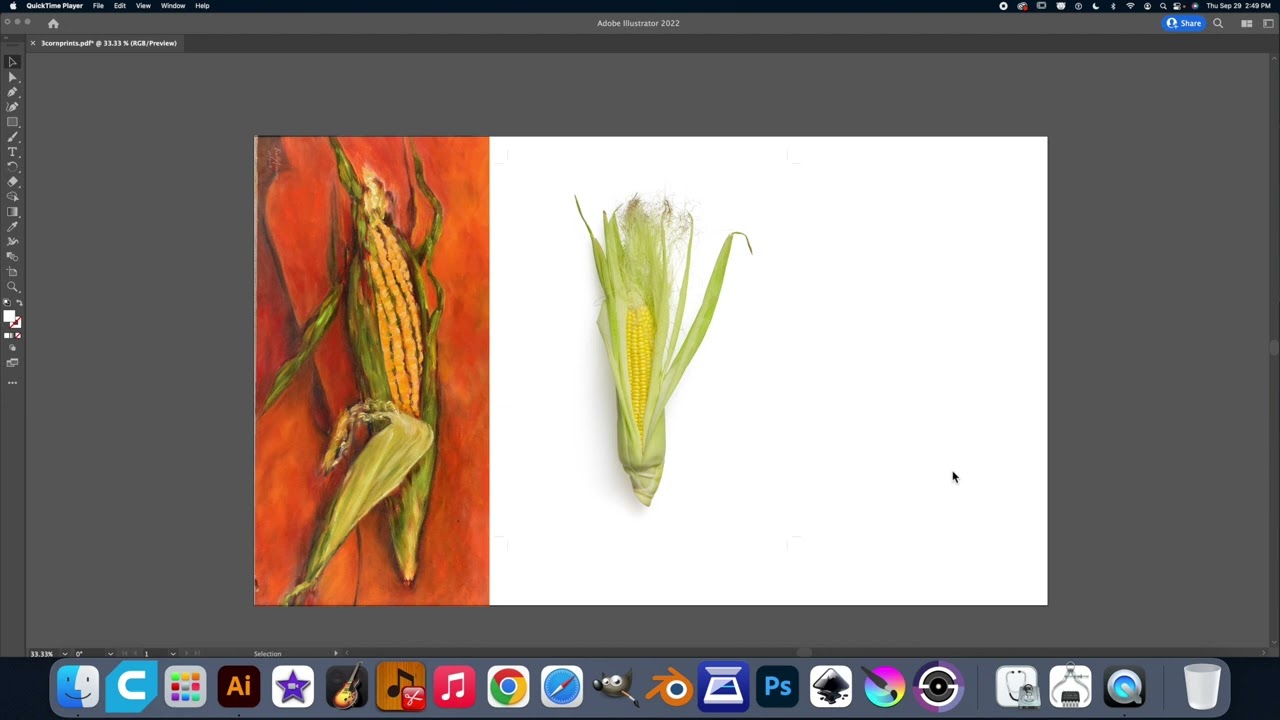Launch Blender from the Dock
Viewport: 1280px width, 720px height.
(x=669, y=687)
